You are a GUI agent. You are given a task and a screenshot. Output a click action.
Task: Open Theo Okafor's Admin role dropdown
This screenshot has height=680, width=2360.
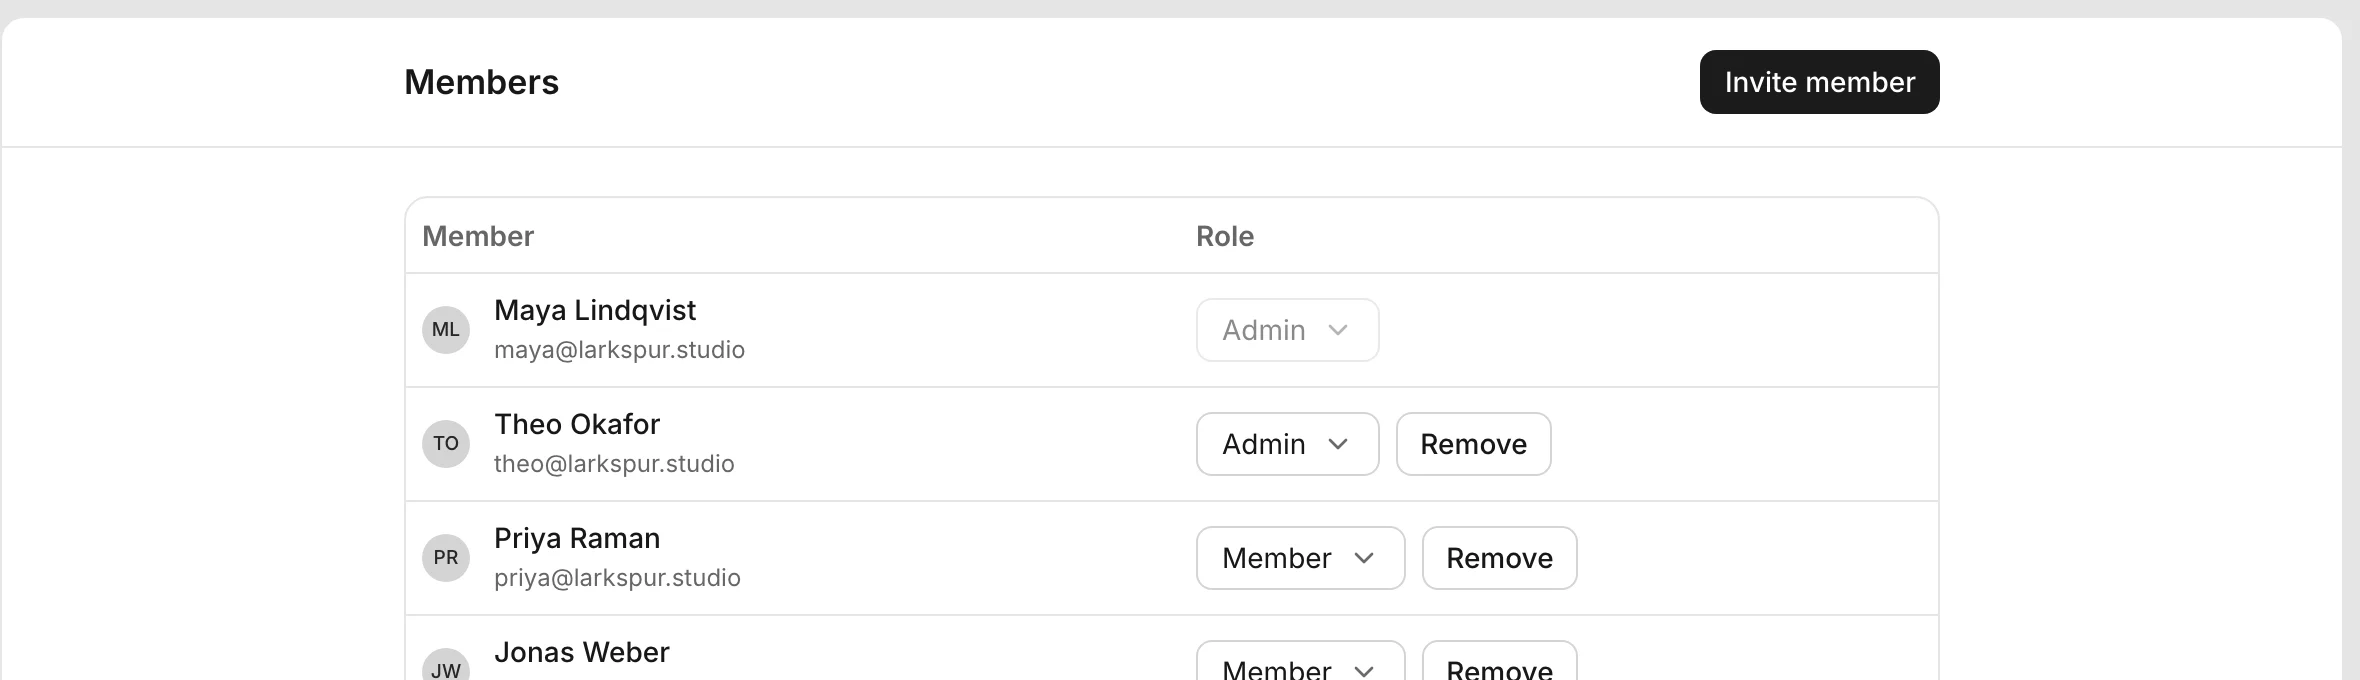(x=1287, y=444)
